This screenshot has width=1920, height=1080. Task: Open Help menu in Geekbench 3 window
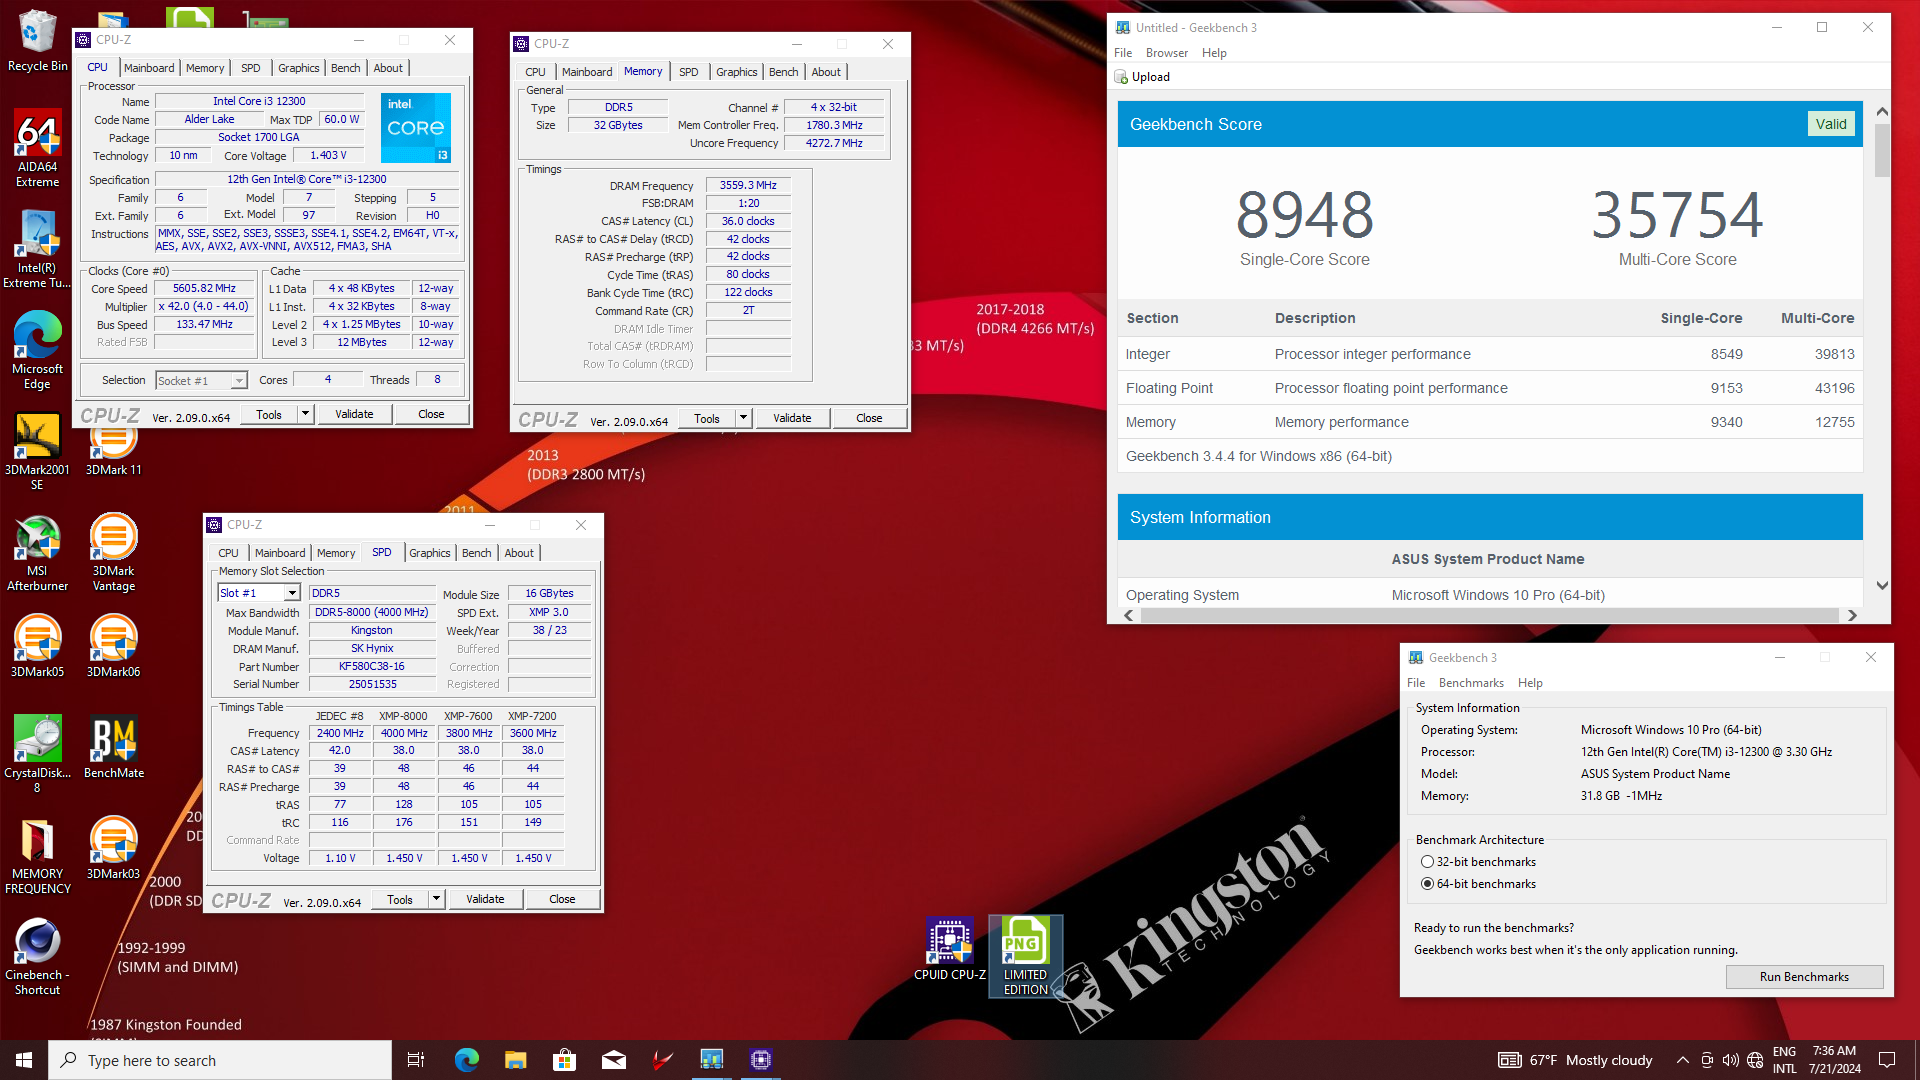1530,683
